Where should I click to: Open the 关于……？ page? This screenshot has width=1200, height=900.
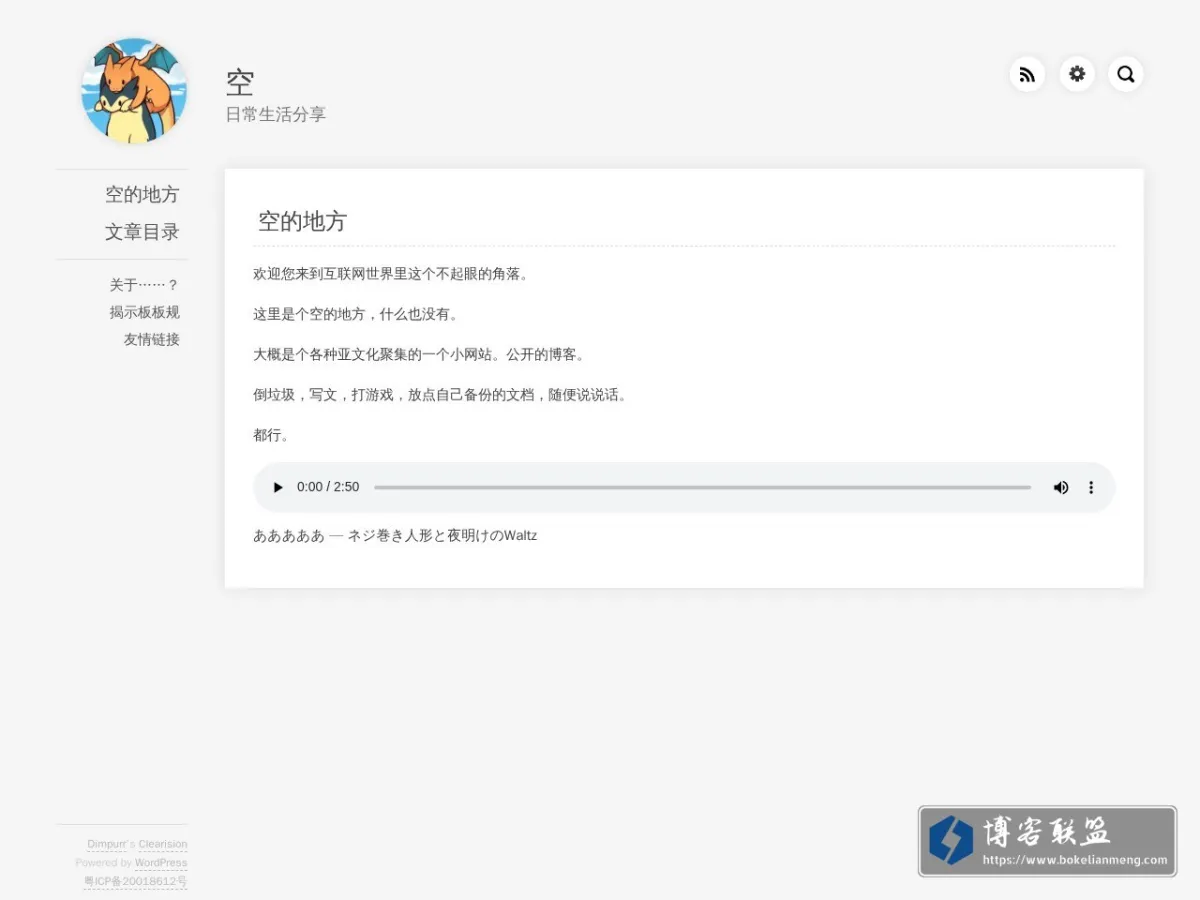click(144, 285)
